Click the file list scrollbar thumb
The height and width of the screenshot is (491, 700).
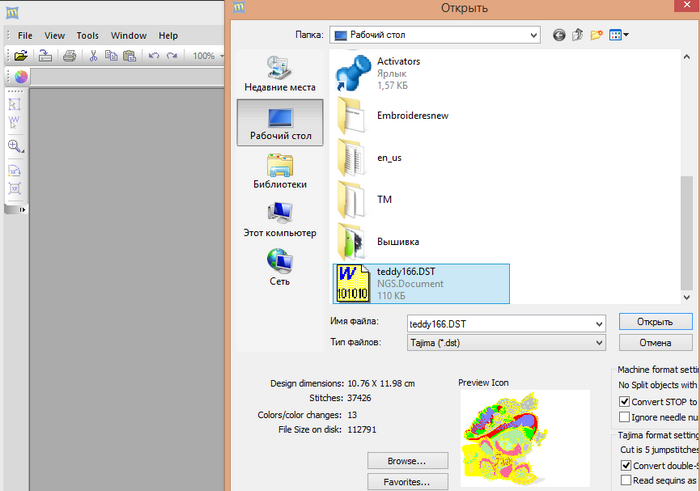click(687, 232)
